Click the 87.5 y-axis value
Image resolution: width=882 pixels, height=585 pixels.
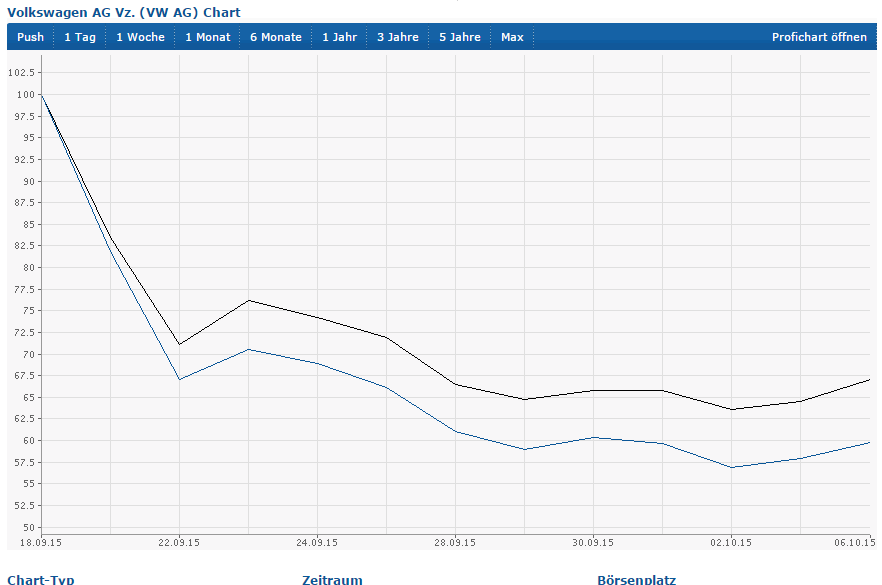pos(25,202)
